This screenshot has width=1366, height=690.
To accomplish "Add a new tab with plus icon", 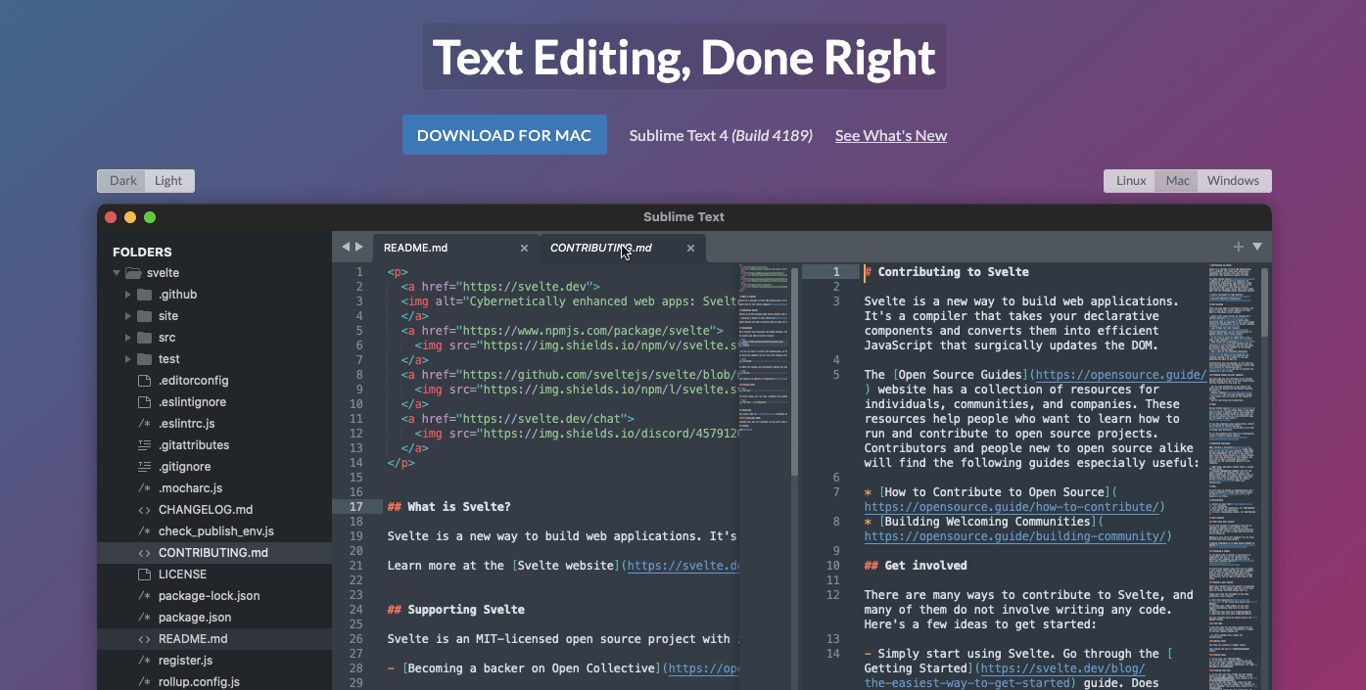I will [x=1239, y=247].
